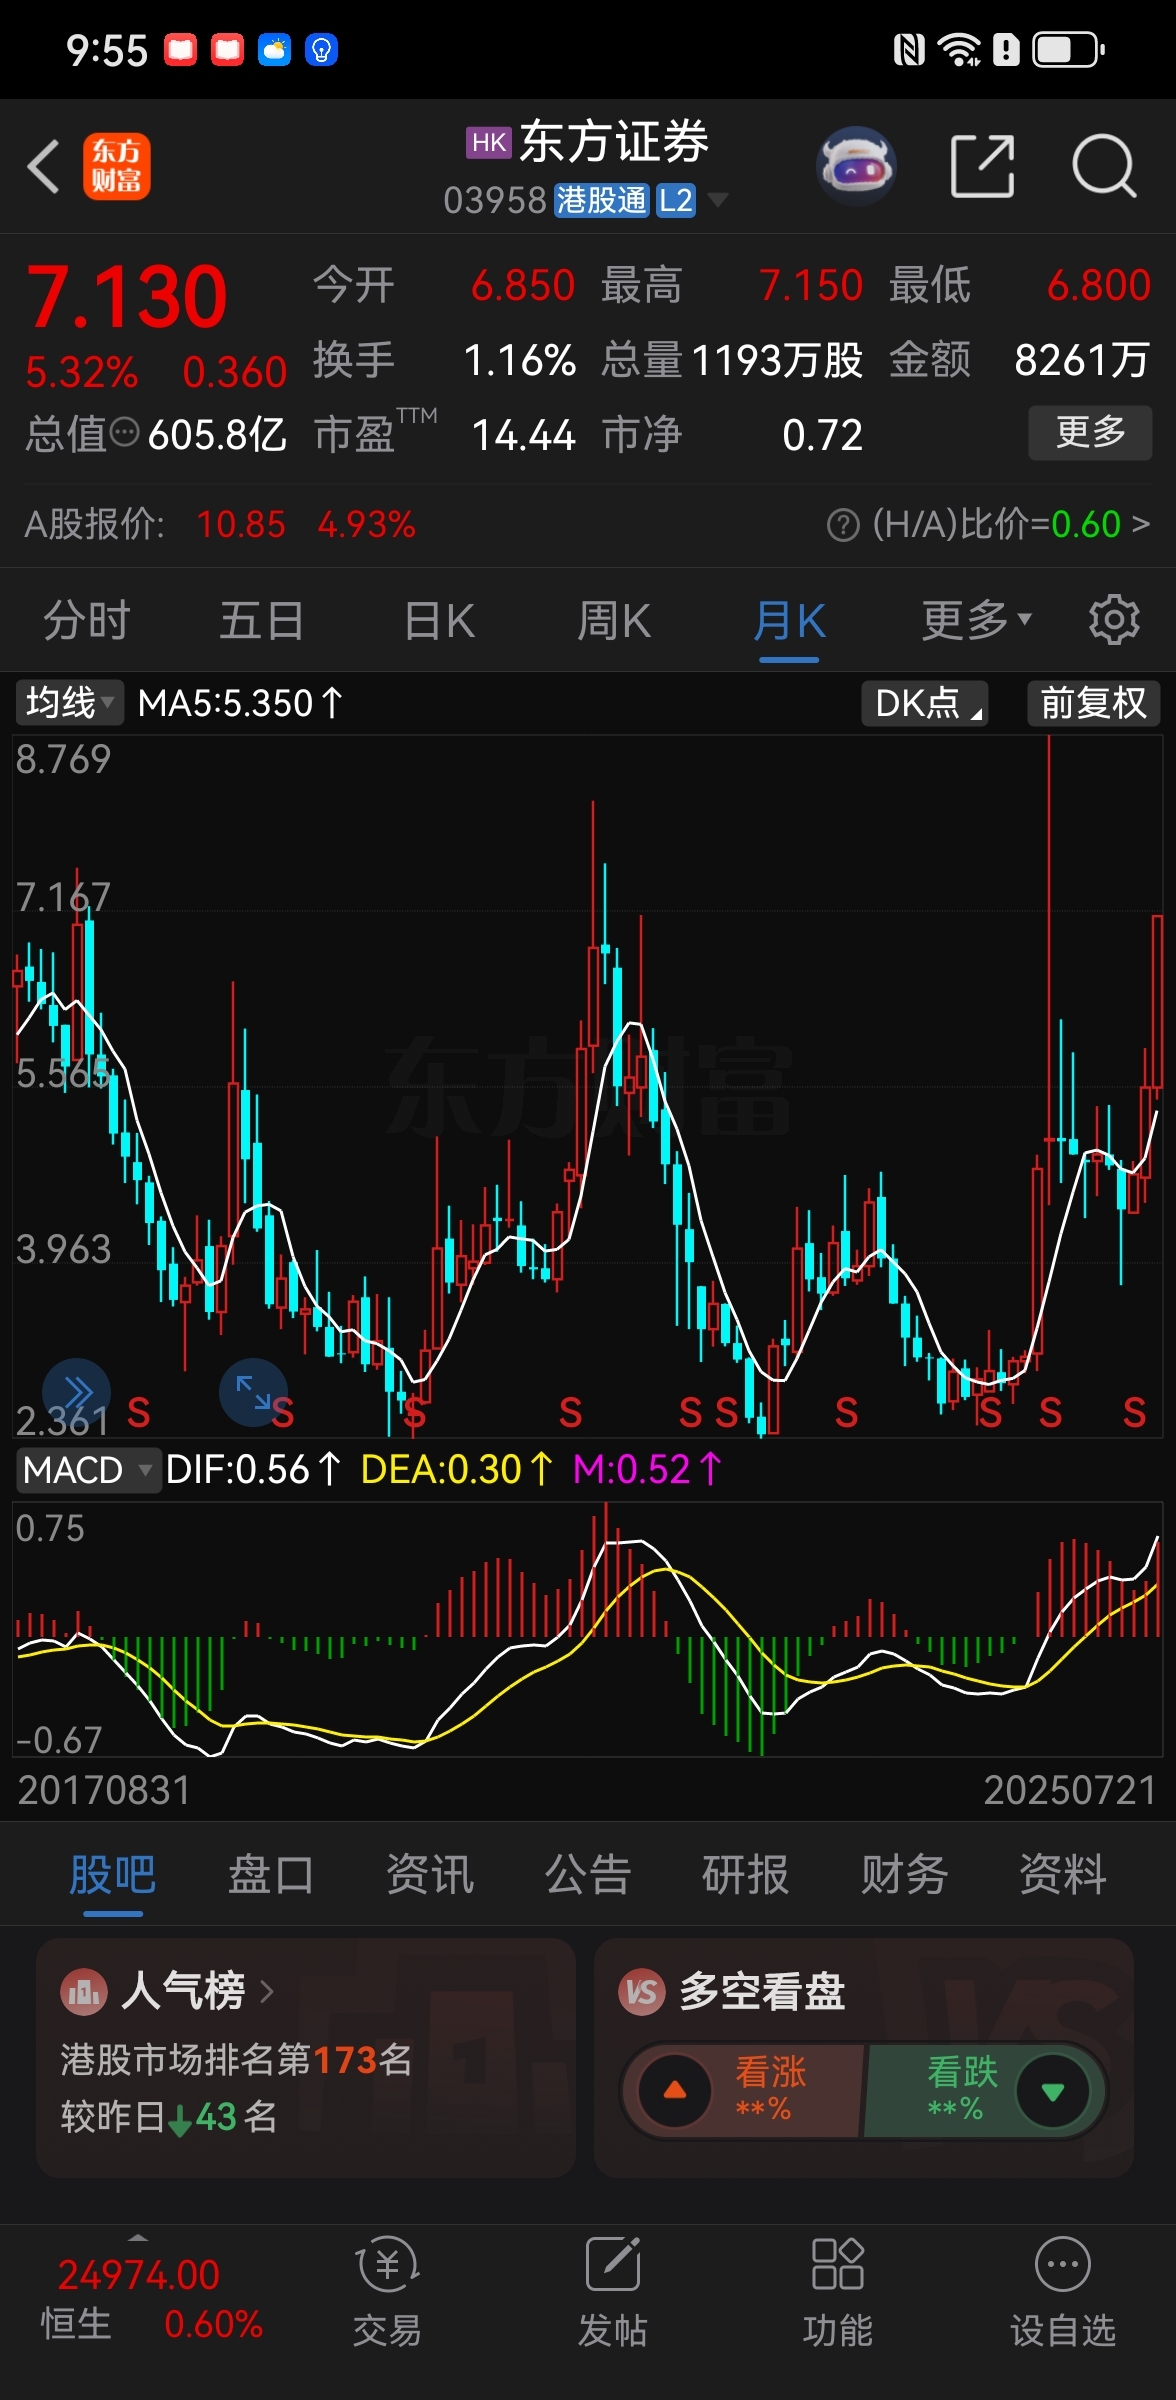Open the 资讯 tab

(x=430, y=1874)
